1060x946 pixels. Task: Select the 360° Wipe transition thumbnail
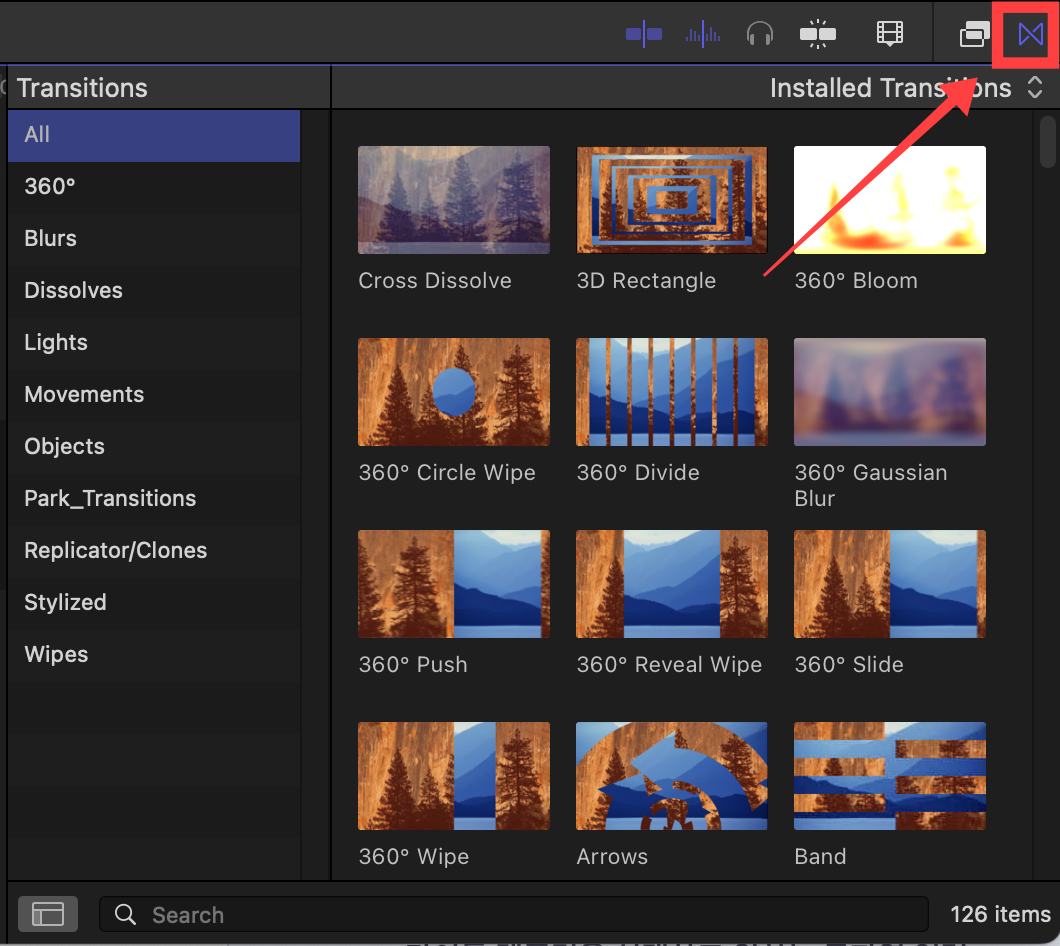tap(454, 776)
